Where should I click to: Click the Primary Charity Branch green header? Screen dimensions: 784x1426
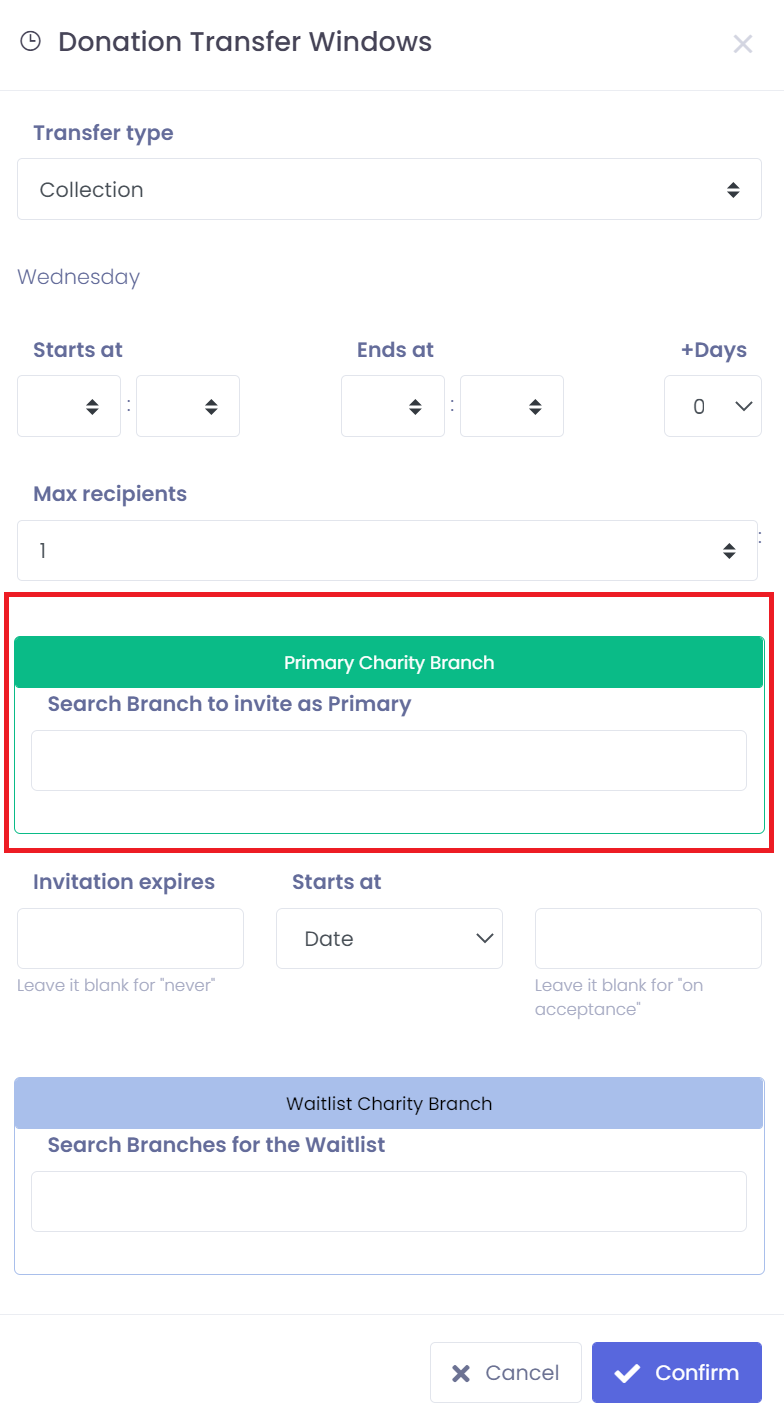pyautogui.click(x=389, y=662)
